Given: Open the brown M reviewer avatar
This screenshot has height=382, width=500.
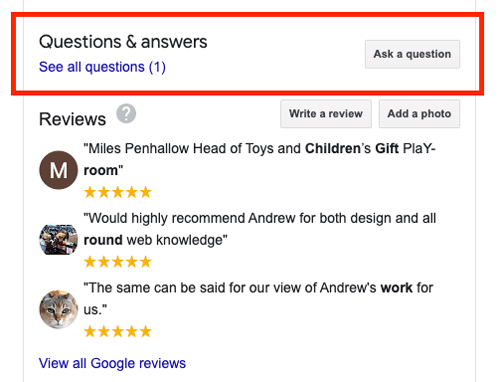Looking at the screenshot, I should 59,170.
